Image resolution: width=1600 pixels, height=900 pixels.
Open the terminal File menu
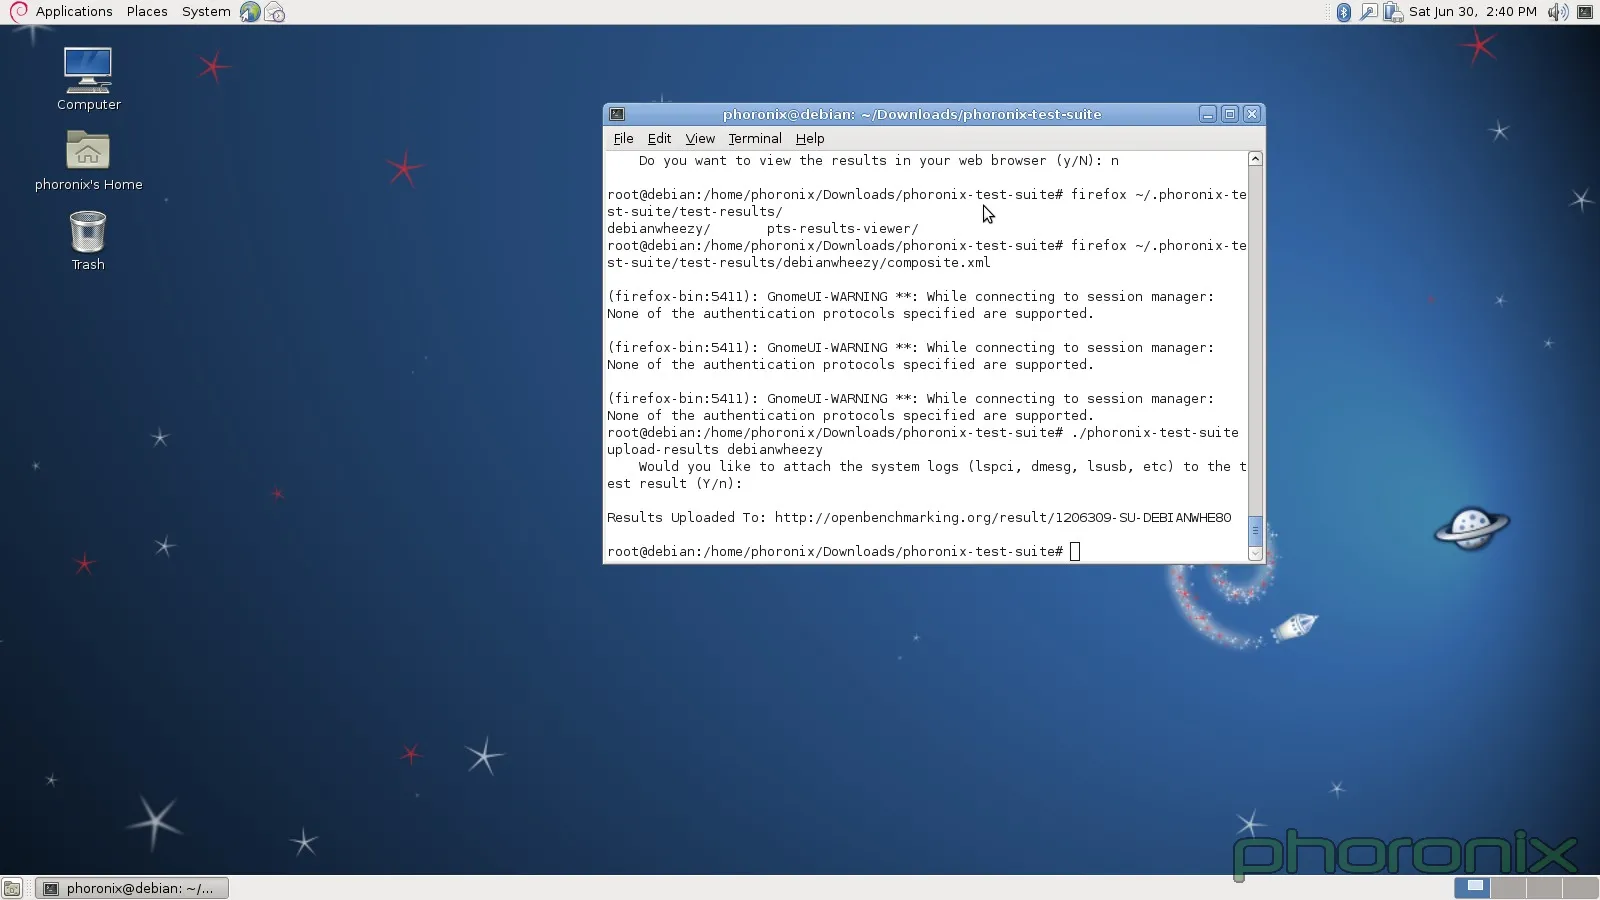click(623, 139)
